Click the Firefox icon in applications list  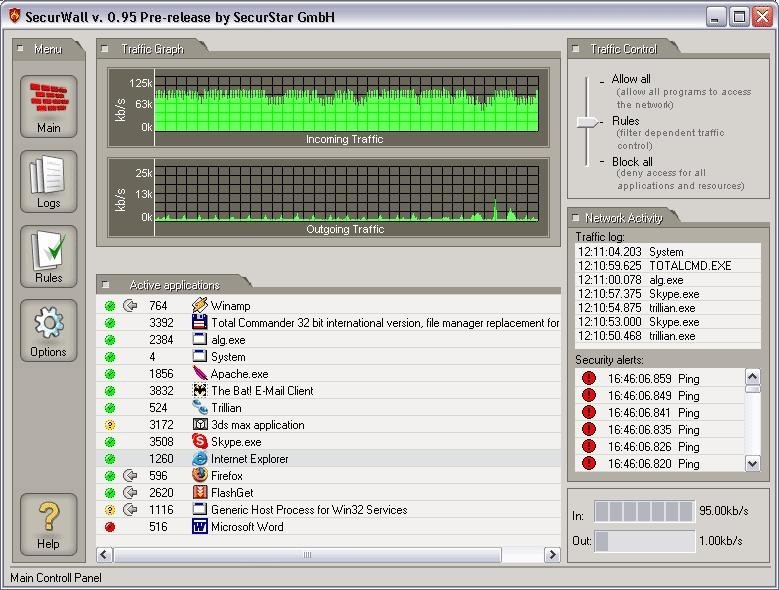tap(200, 475)
